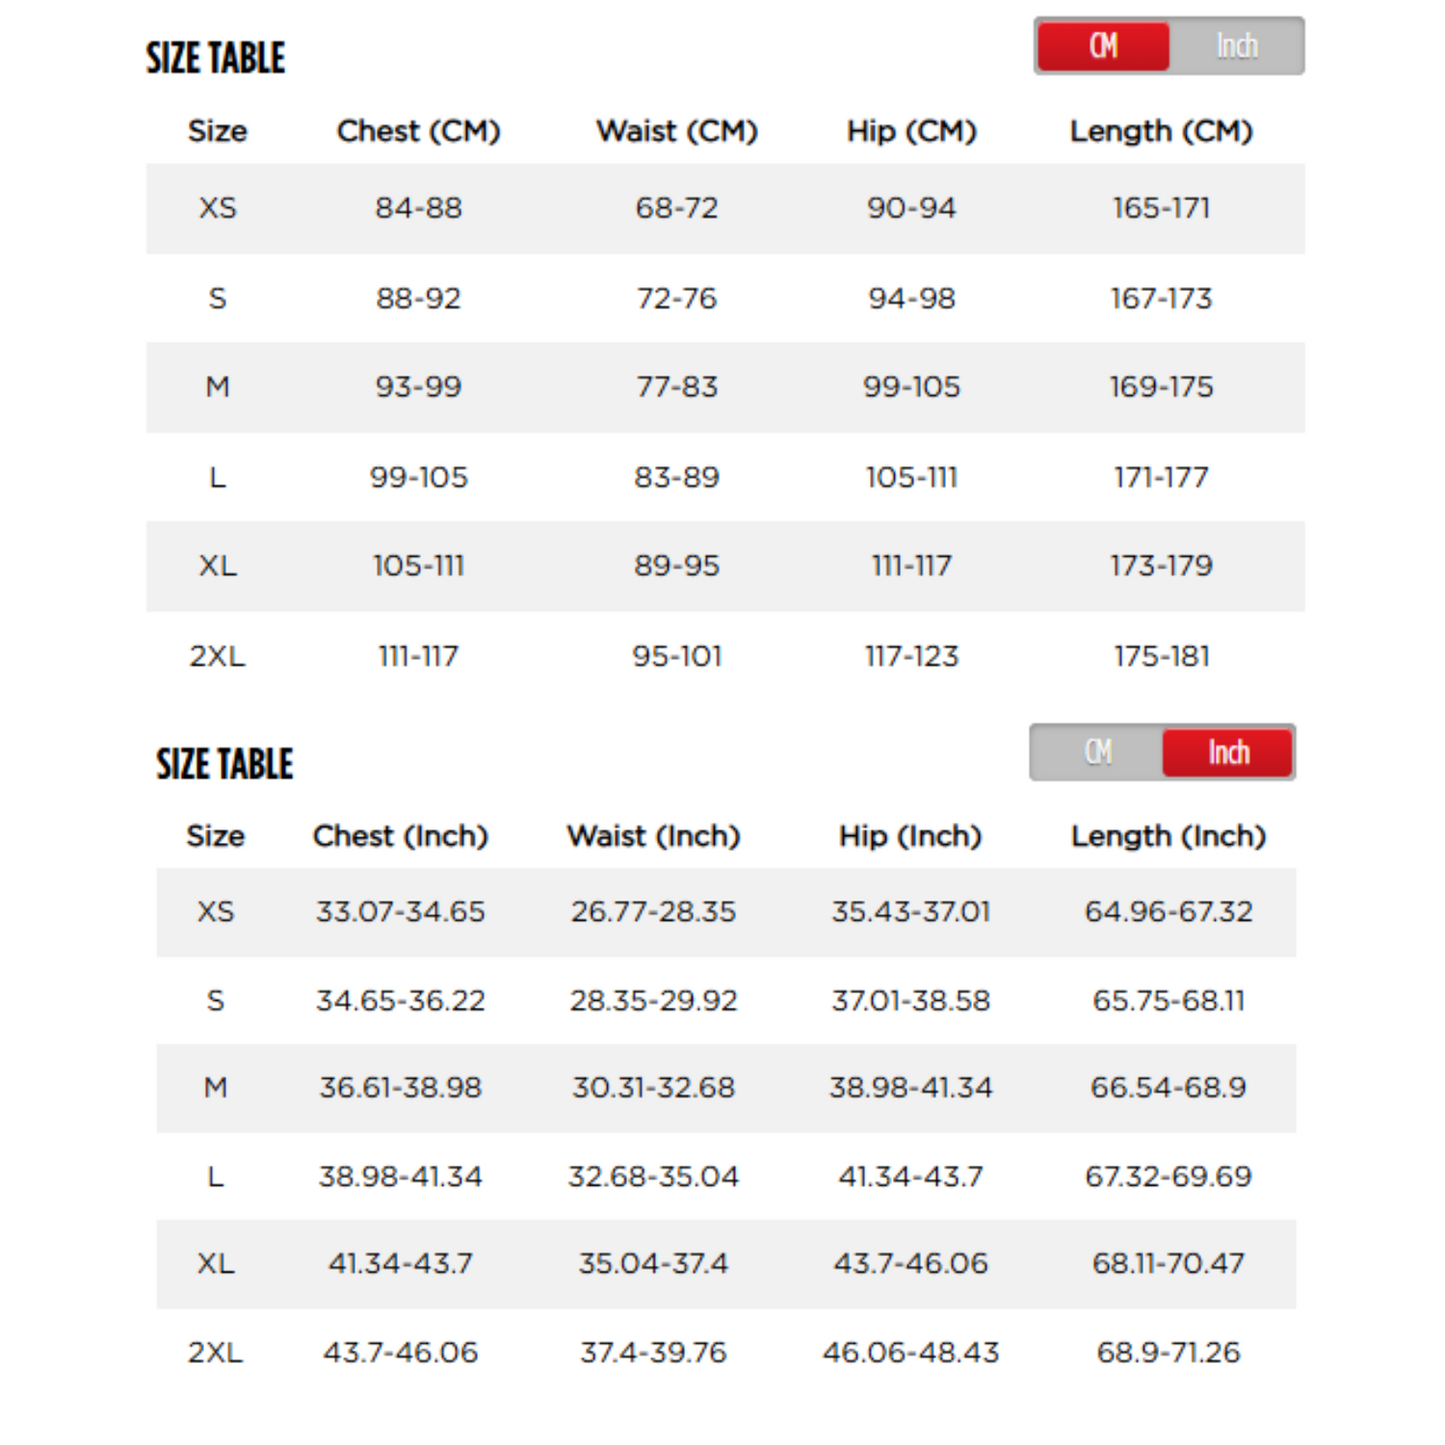Click the Waist (CM) column header
The height and width of the screenshot is (1445, 1445).
[677, 131]
